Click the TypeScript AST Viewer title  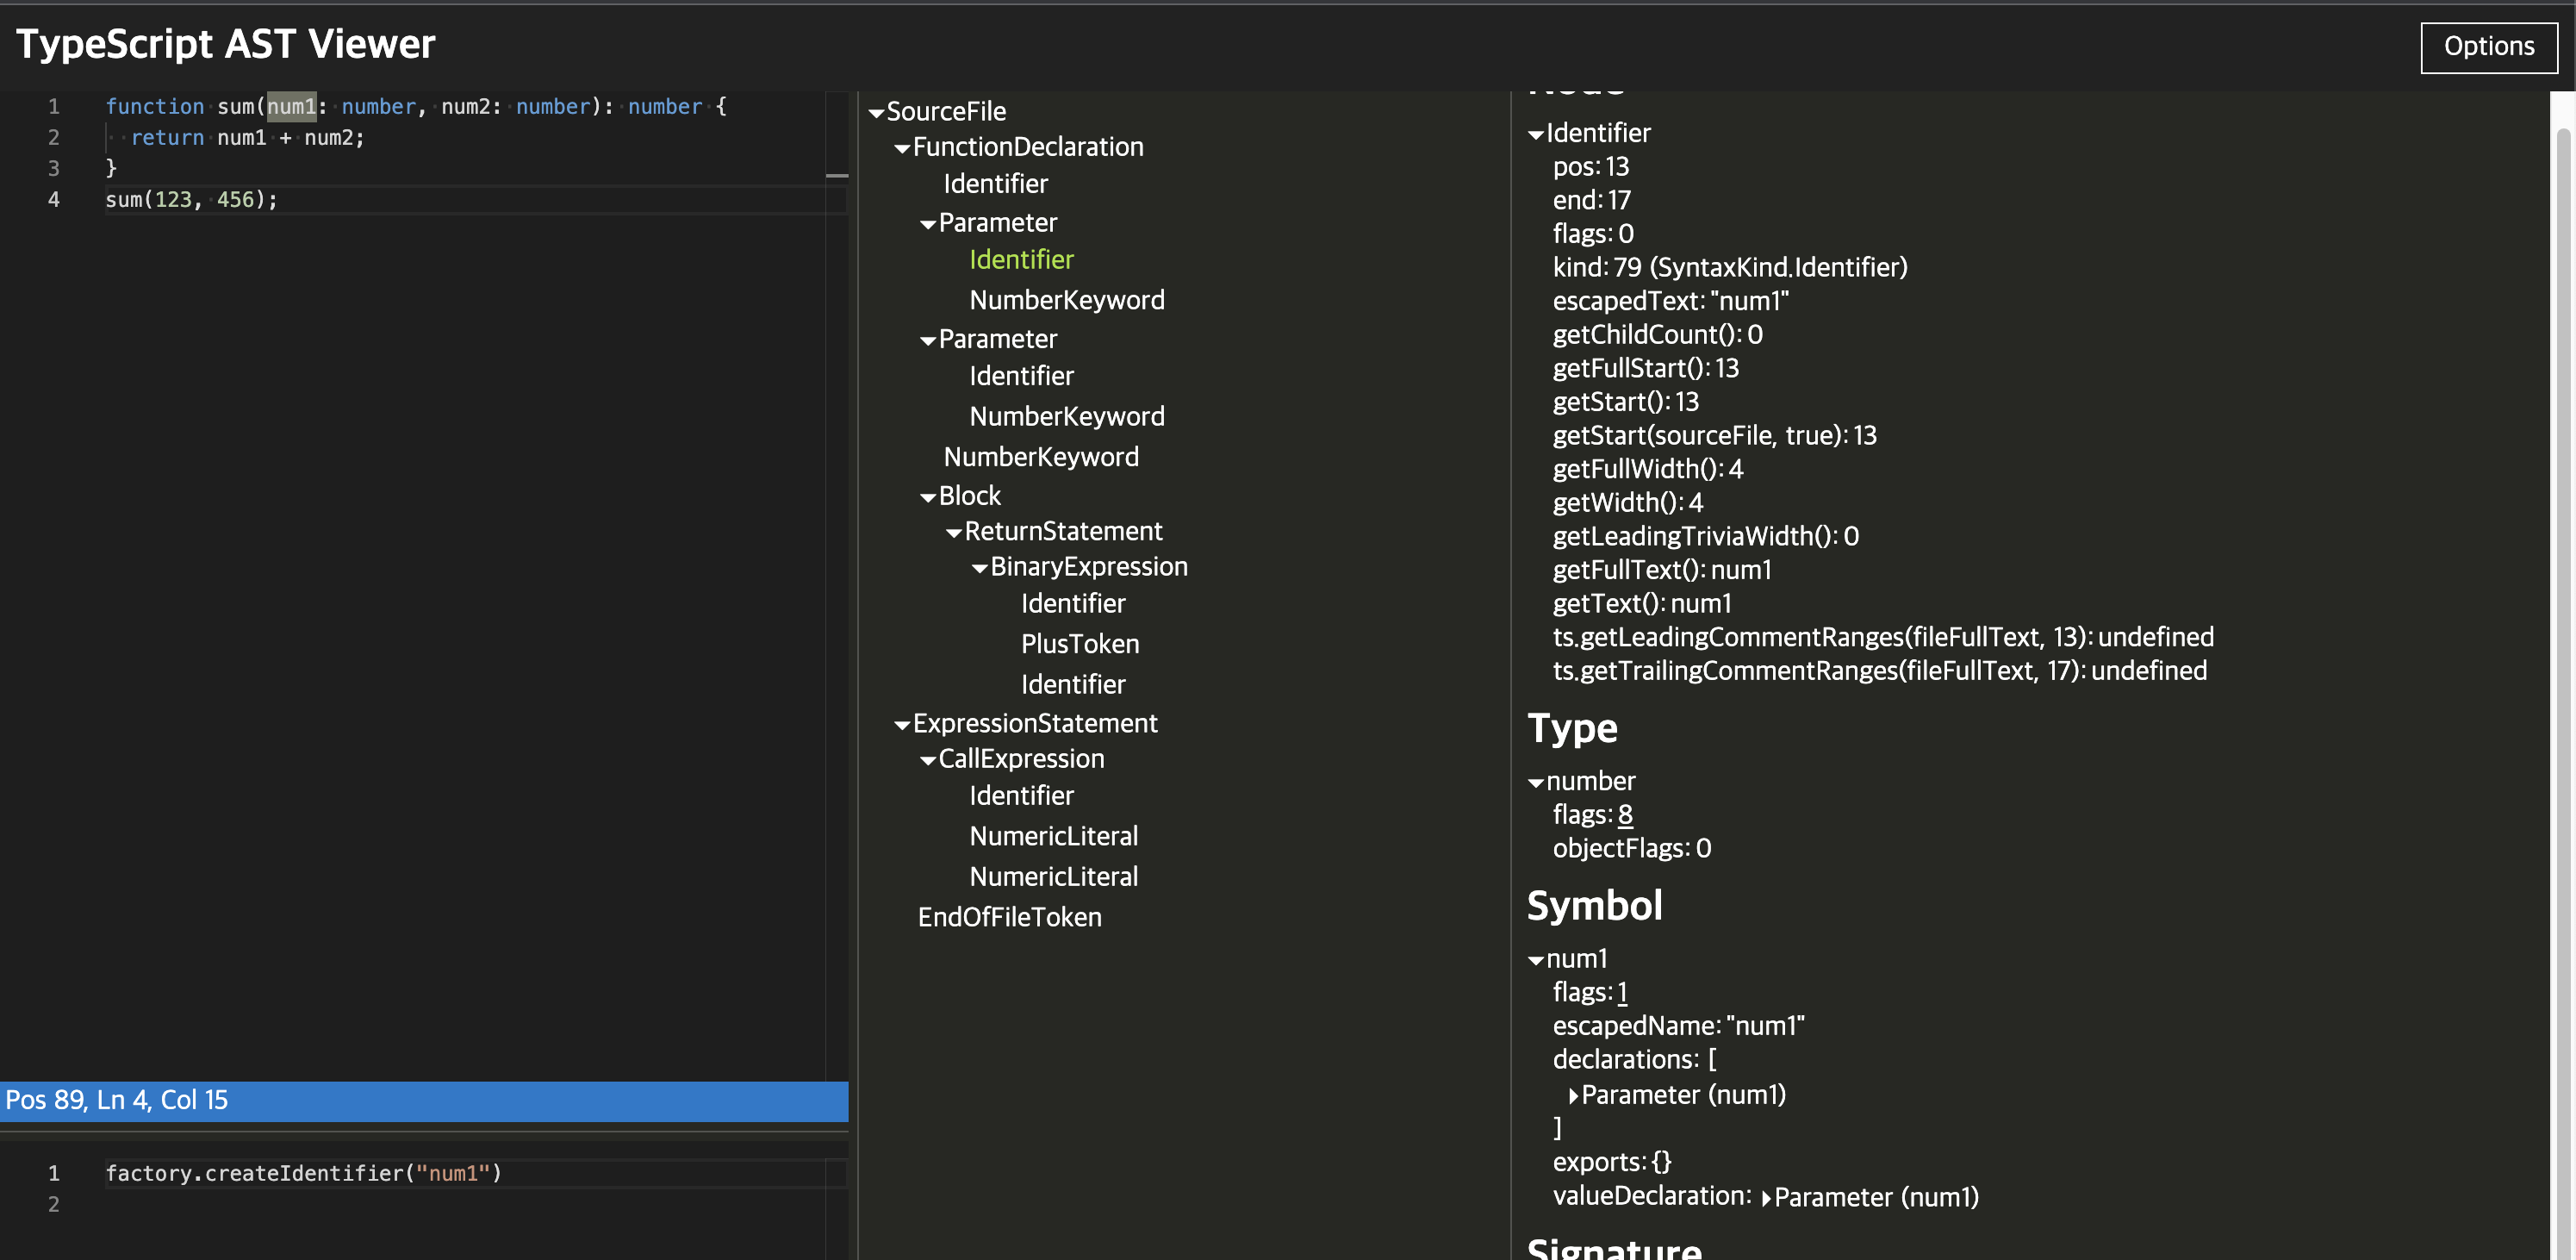pyautogui.click(x=226, y=44)
